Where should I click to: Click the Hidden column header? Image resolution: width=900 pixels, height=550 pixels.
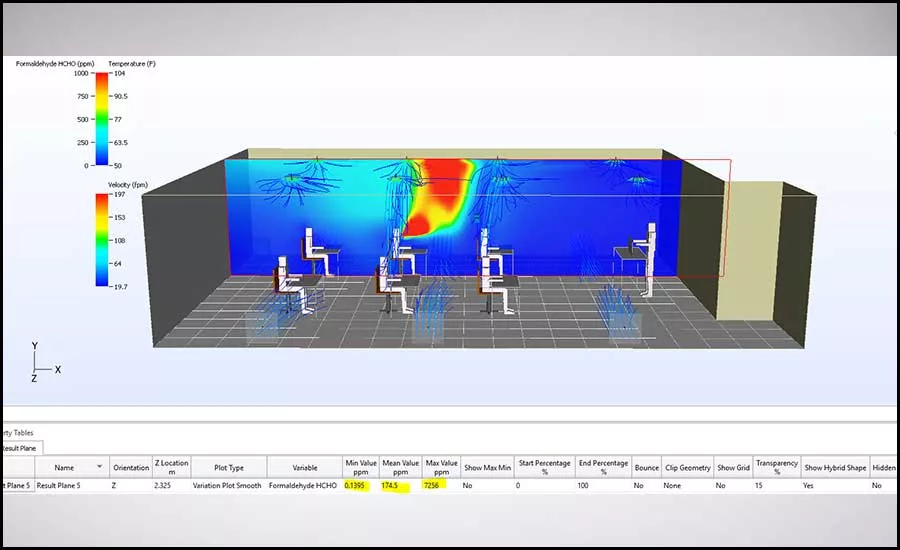pyautogui.click(x=884, y=467)
